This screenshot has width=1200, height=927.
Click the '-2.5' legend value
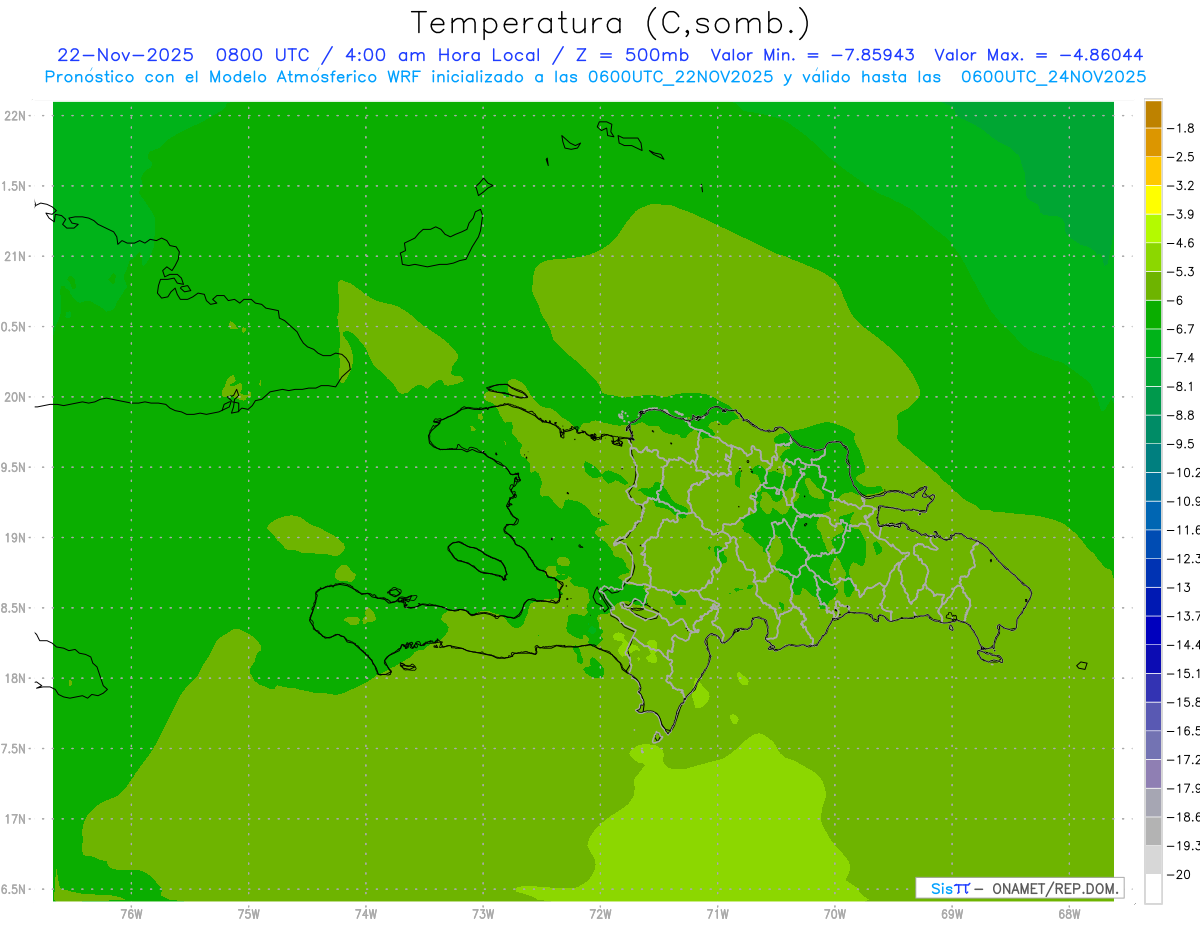tap(1182, 157)
